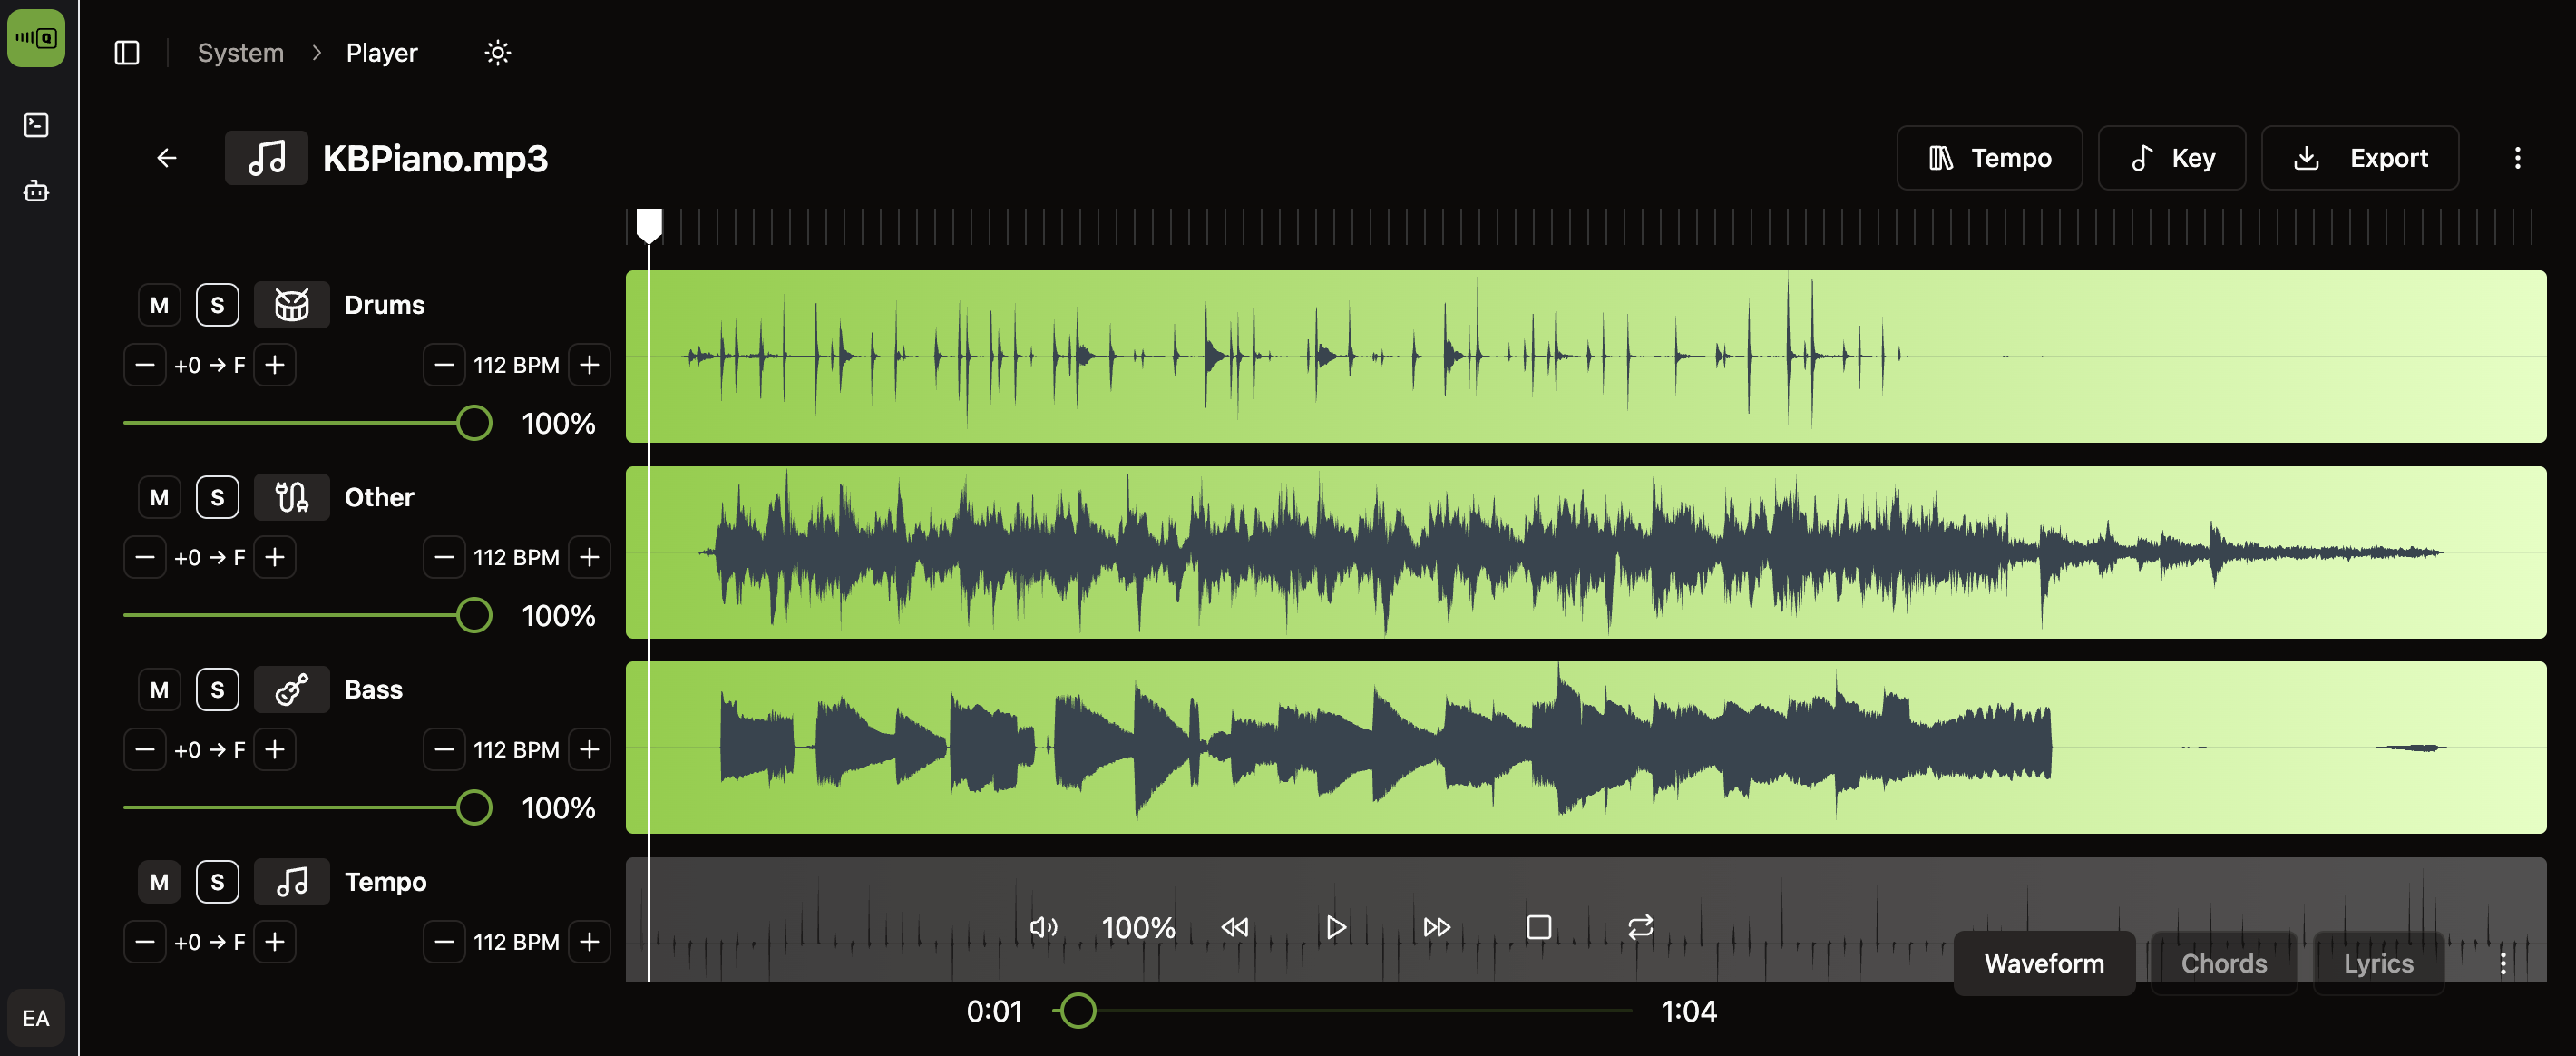Click the Drums instrument icon

coord(291,304)
